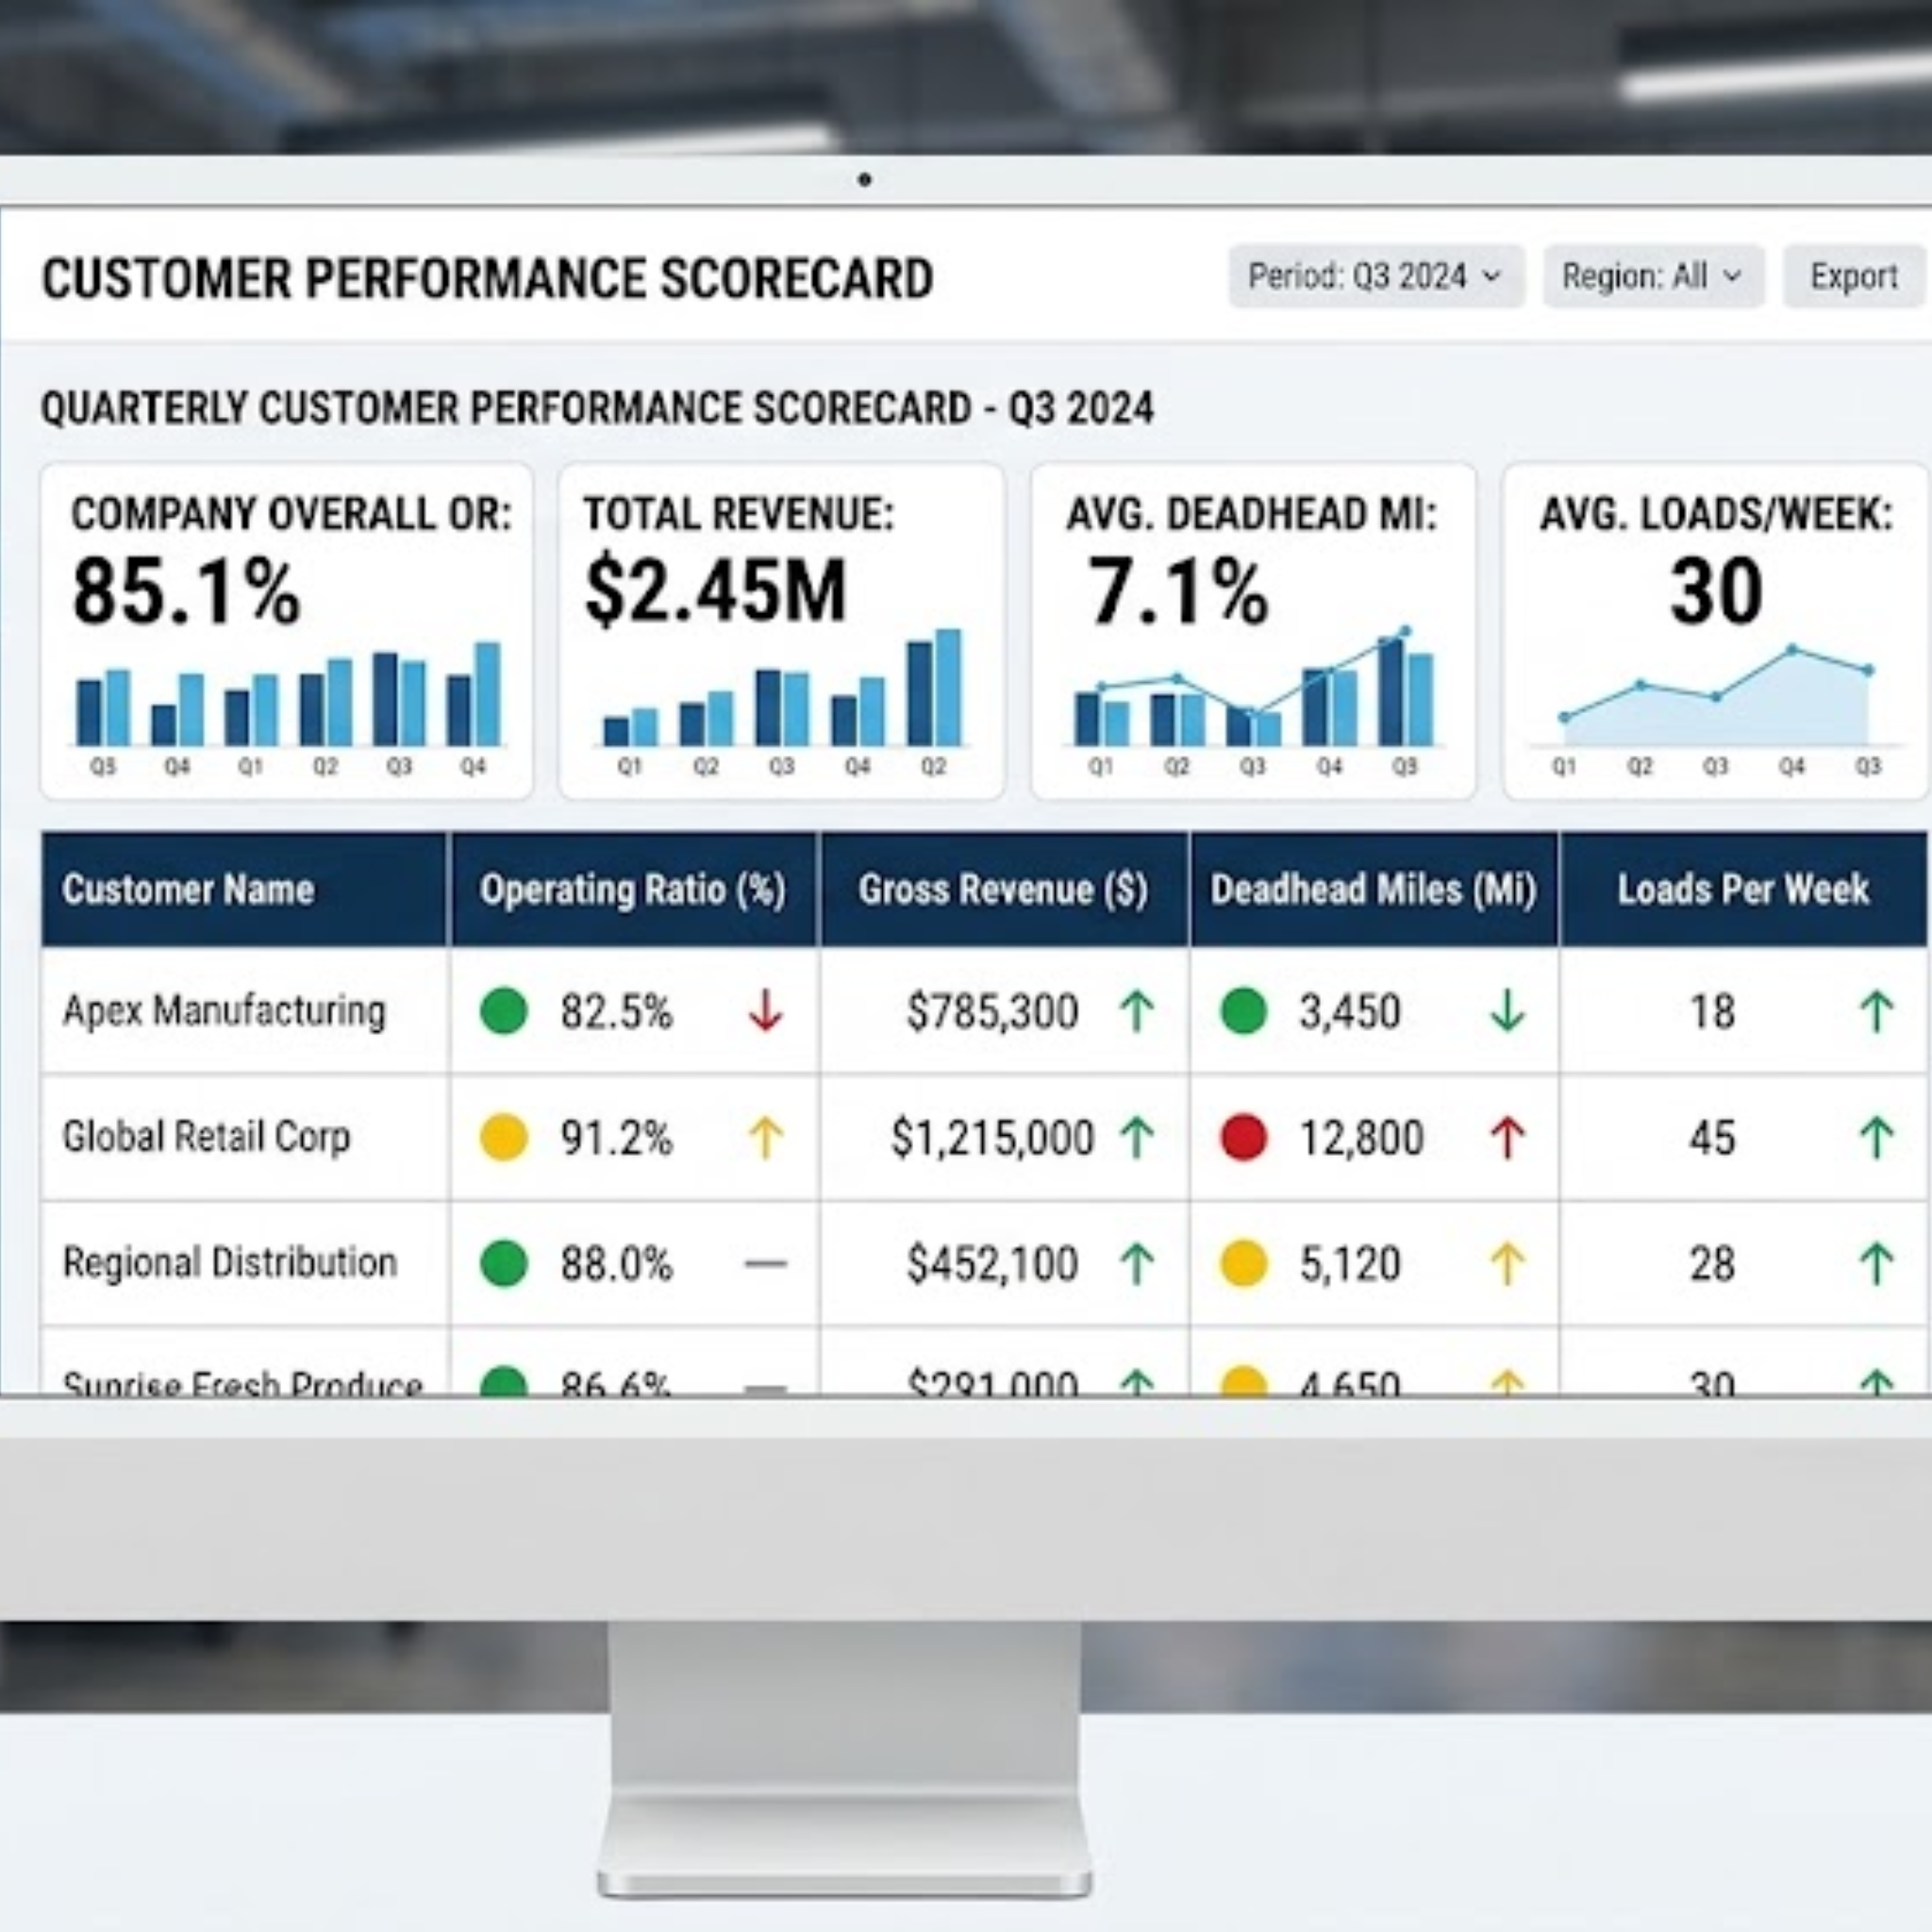Click the Company Overall OR bar chart
The height and width of the screenshot is (1932, 1932).
[x=288, y=705]
